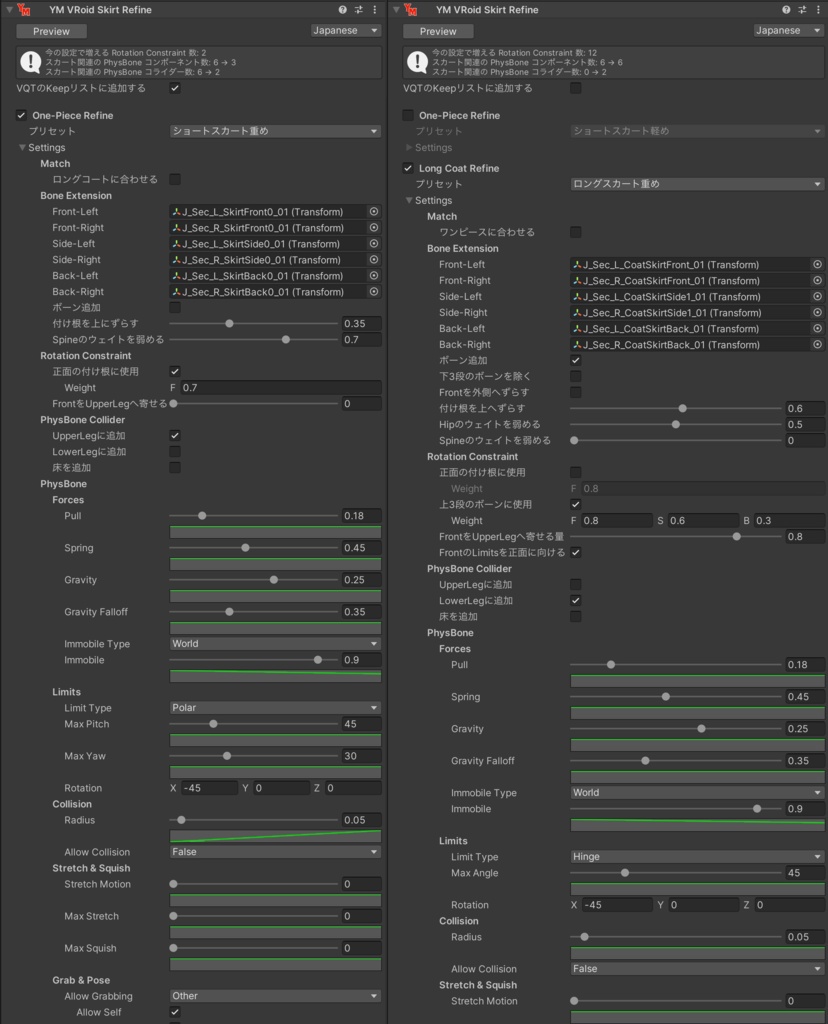
Task: Click object picker for J_Sec_R_CoatSkirtBack_01
Action: (x=817, y=344)
